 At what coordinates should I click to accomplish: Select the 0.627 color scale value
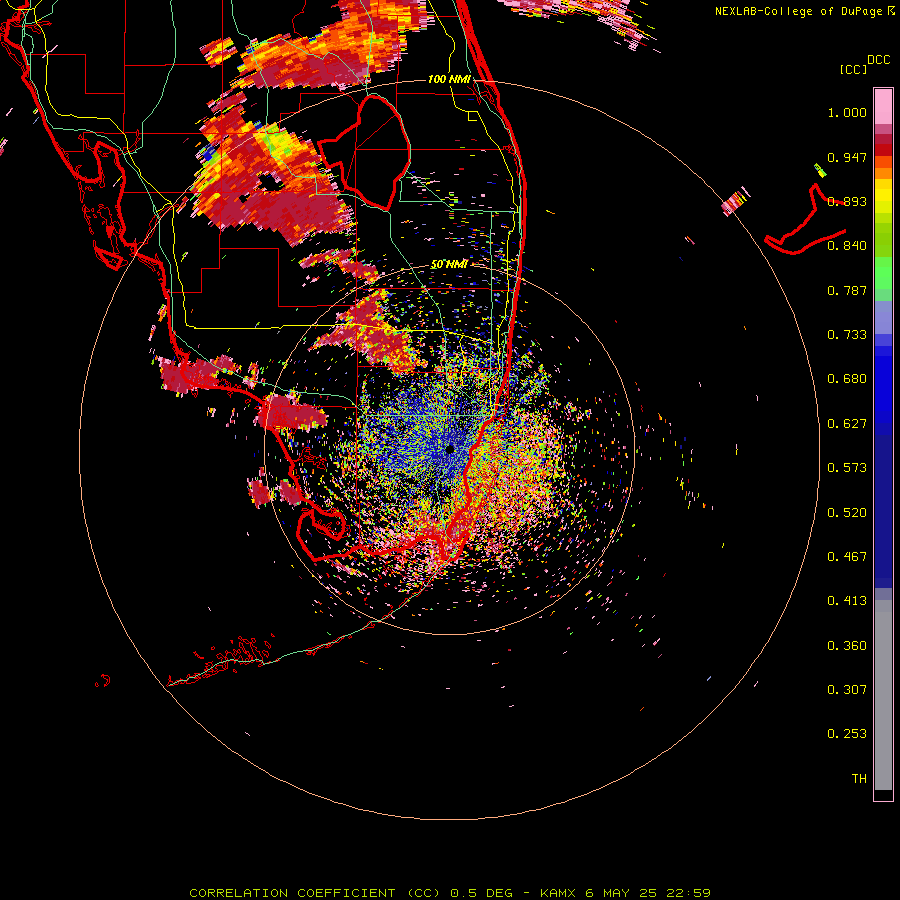847,424
